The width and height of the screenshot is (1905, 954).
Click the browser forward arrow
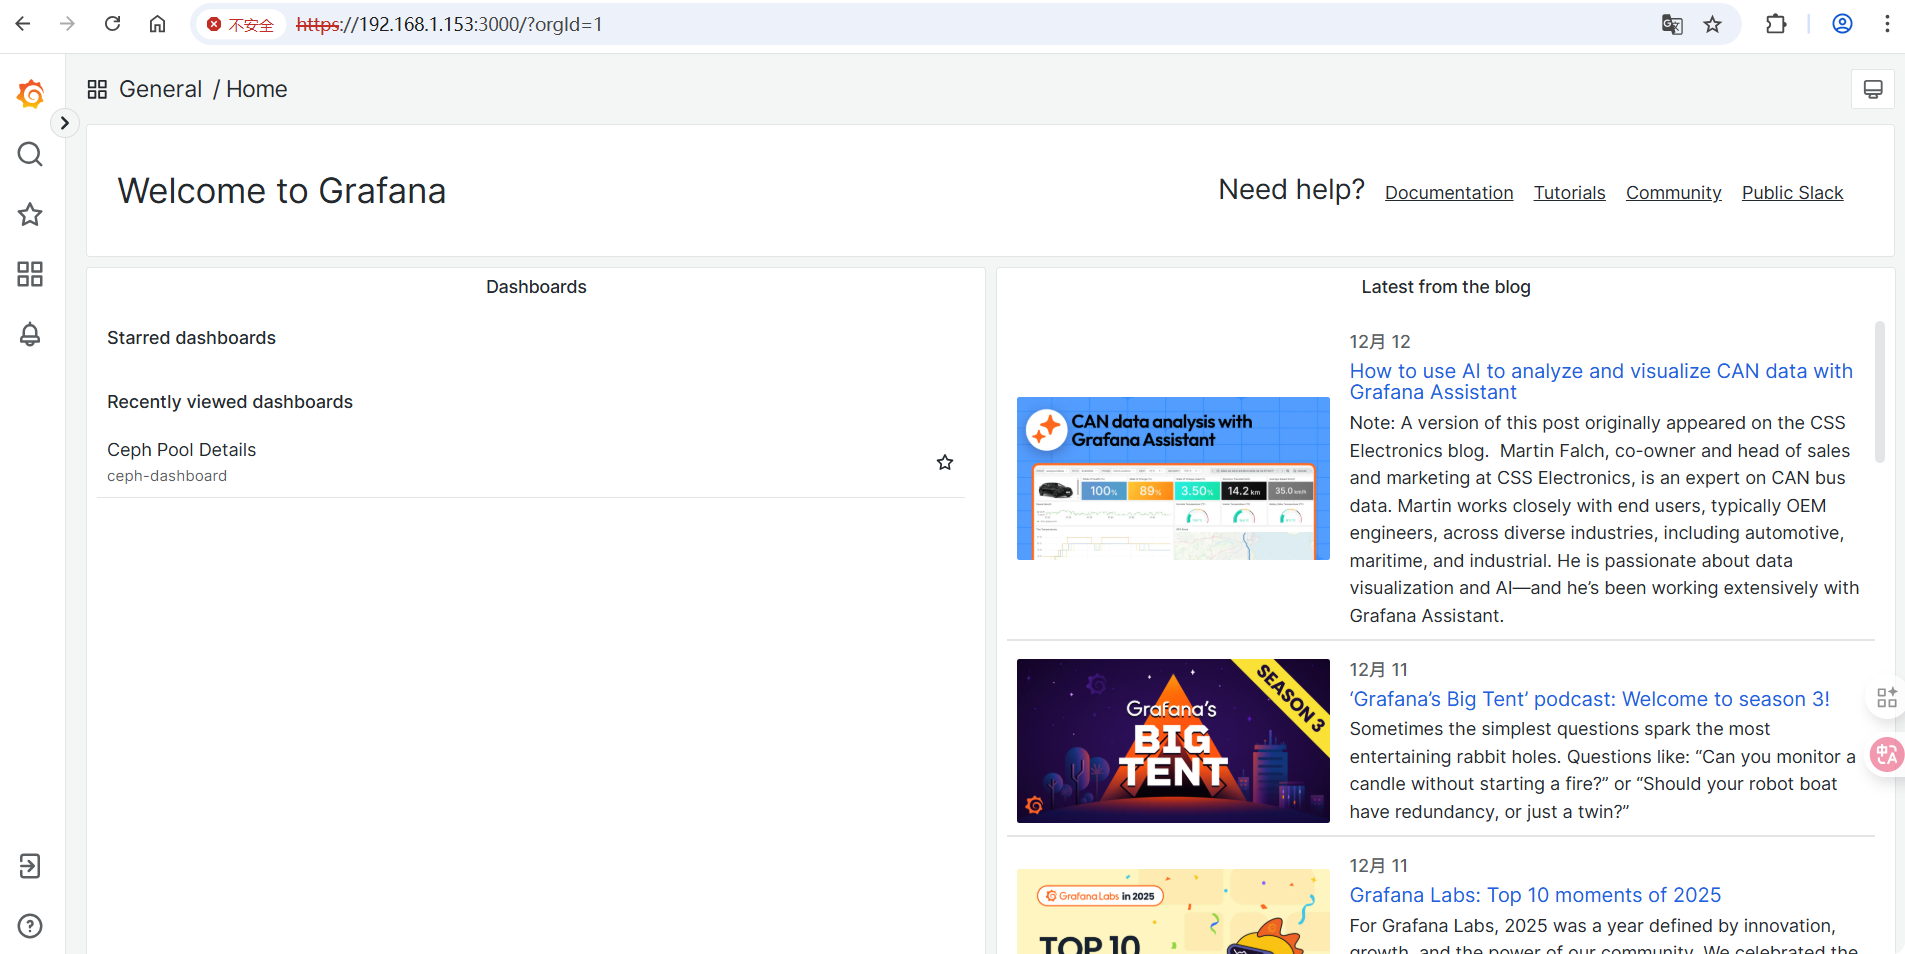68,24
